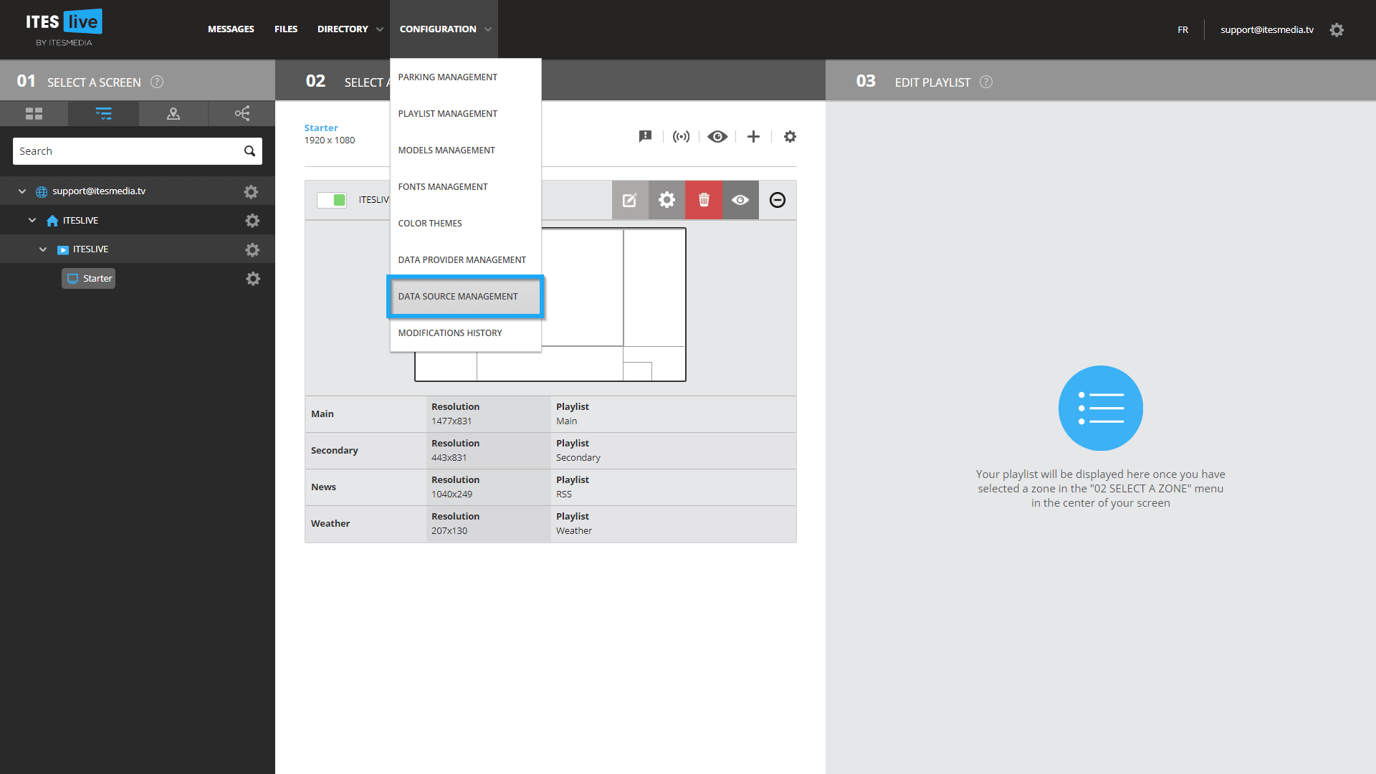Edit the ITESLIVE model with pencil icon
The width and height of the screenshot is (1376, 774).
coord(630,200)
